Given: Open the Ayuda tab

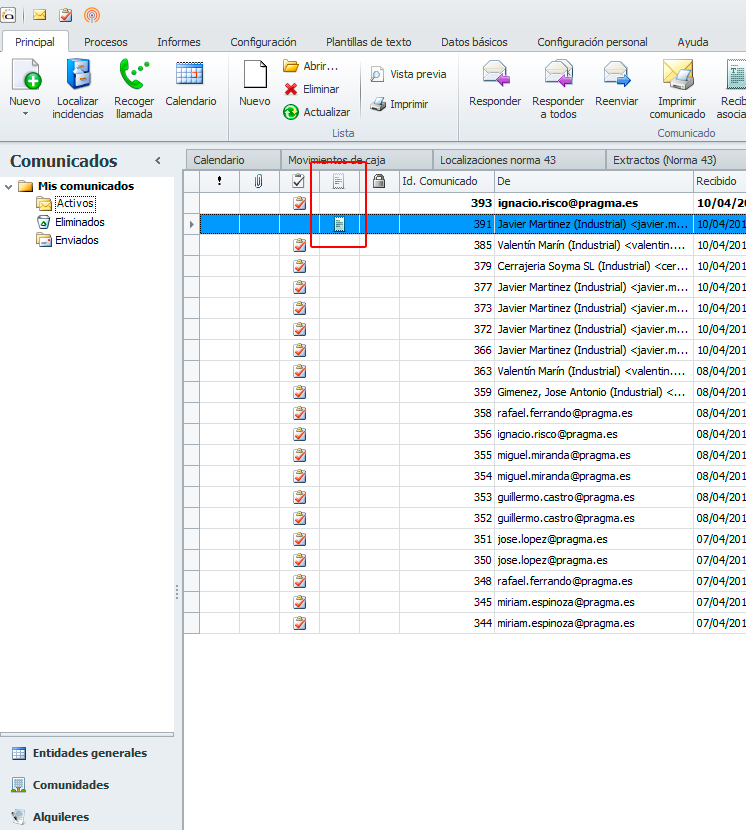Looking at the screenshot, I should point(693,42).
